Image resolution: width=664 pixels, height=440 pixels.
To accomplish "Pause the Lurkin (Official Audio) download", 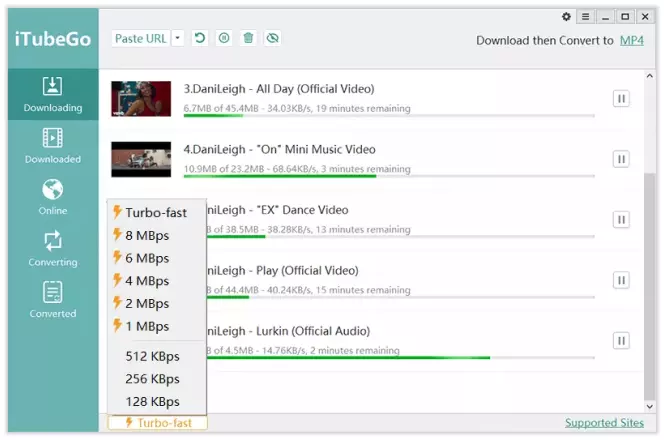I will (621, 341).
